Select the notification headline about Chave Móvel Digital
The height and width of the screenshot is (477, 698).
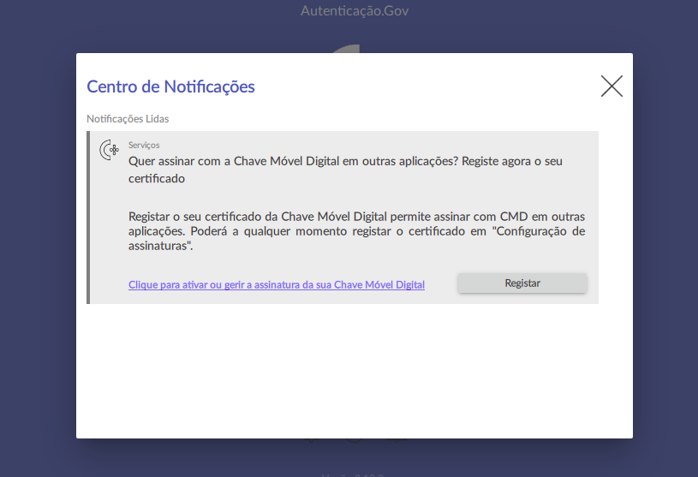tap(345, 170)
